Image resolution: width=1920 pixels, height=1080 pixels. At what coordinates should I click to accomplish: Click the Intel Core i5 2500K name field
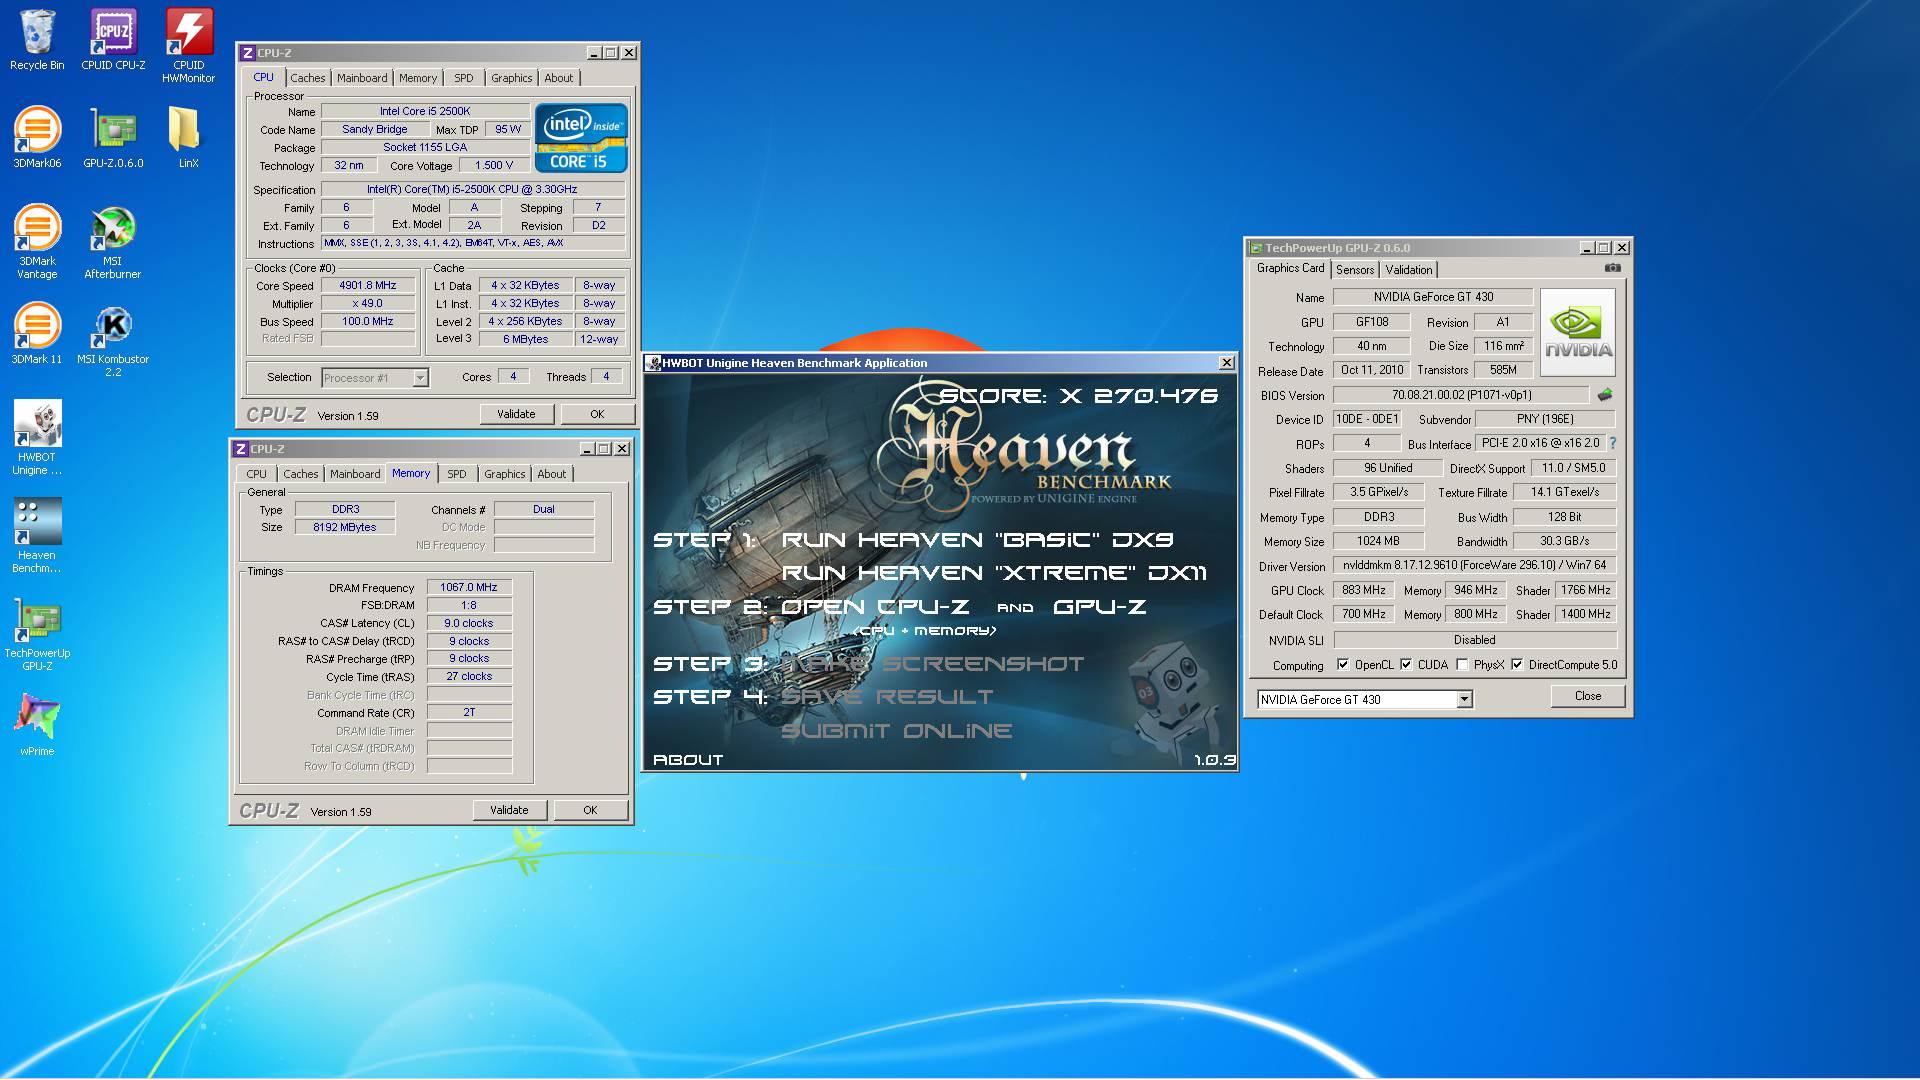[x=424, y=111]
